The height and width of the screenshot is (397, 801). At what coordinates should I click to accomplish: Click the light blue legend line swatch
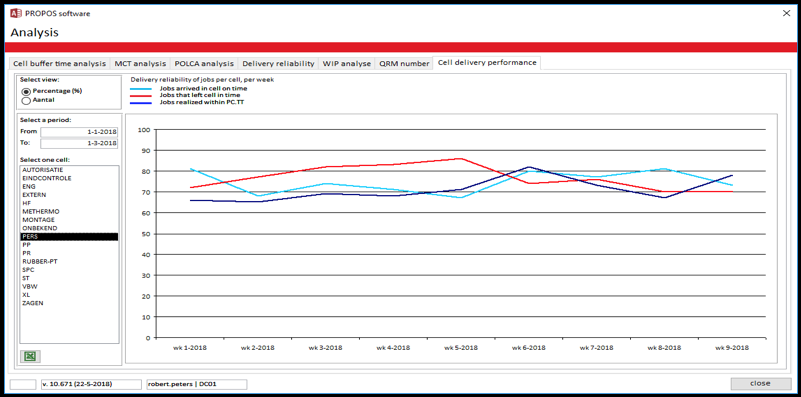tap(142, 88)
